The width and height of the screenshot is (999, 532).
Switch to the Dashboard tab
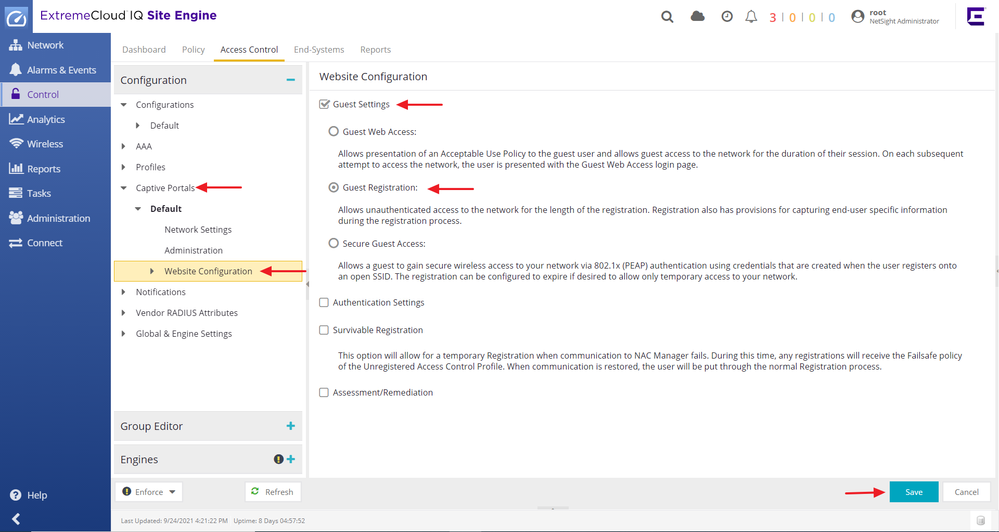coord(144,50)
